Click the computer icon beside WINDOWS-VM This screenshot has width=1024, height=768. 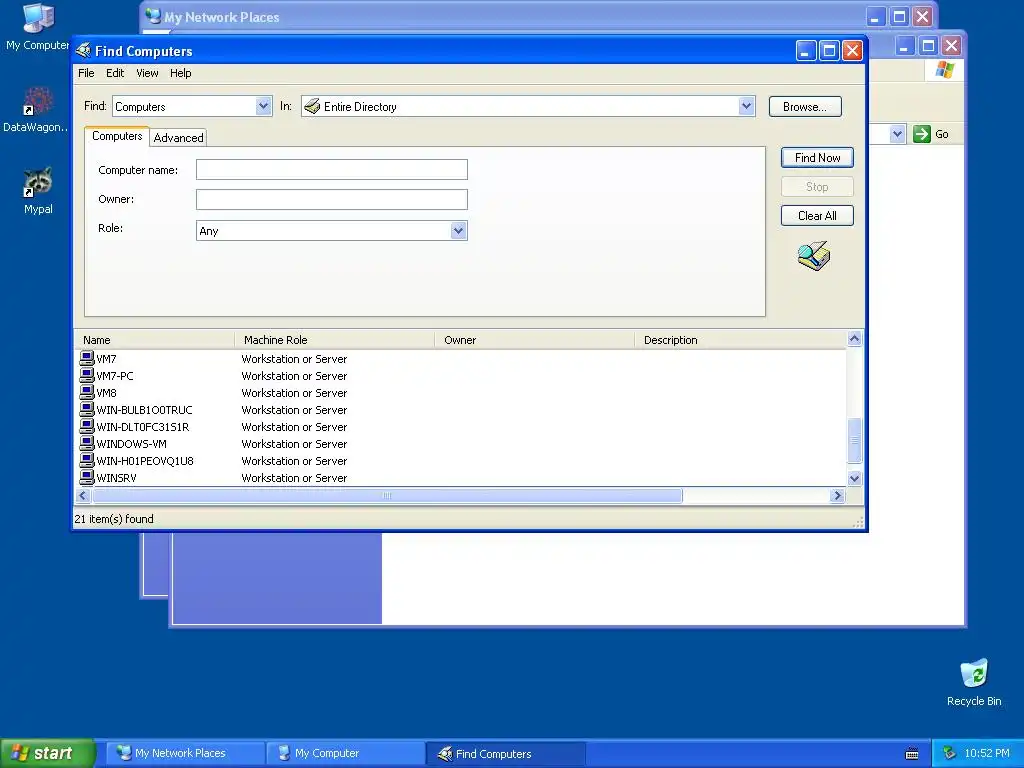[87, 443]
